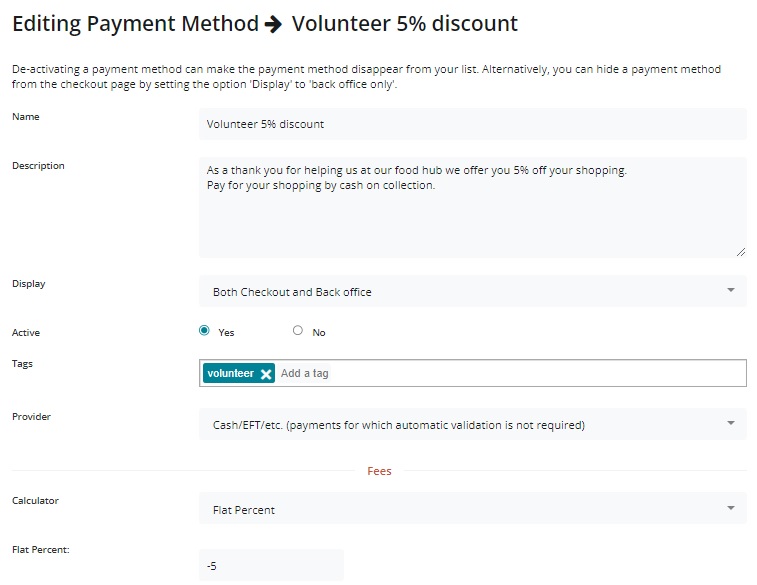757x585 pixels.
Task: Edit the Flat Percent value field
Action: 271,565
